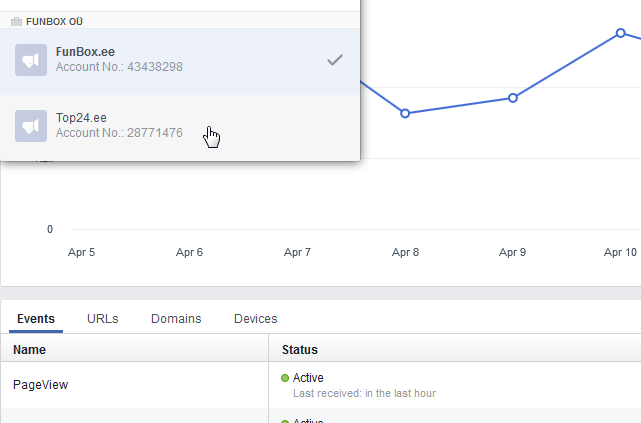Screen dimensions: 641x423
Task: Click the Top24.ee megaphone account icon
Action: (x=32, y=125)
